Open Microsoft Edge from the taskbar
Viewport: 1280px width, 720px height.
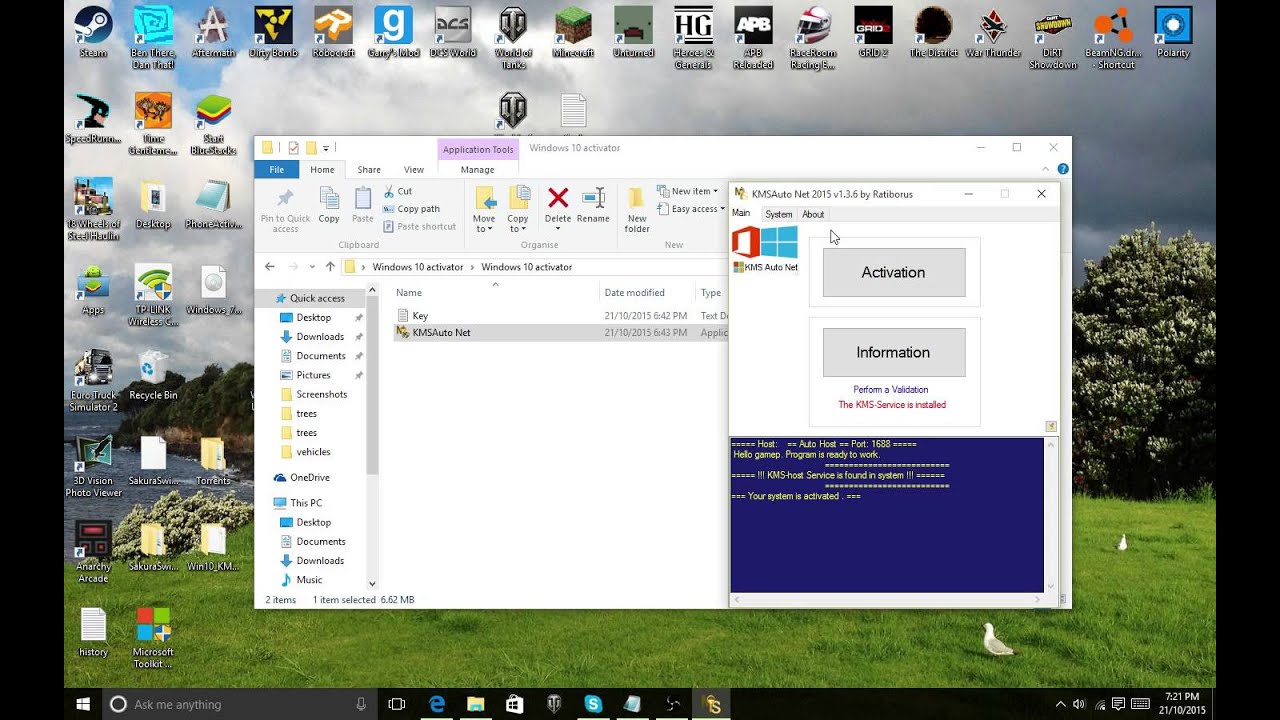[437, 704]
